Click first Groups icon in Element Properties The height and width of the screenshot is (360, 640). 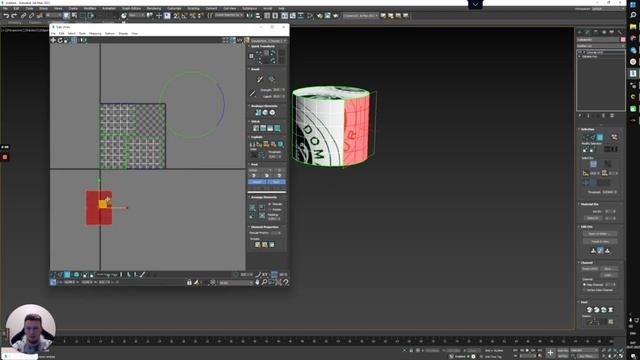tap(258, 244)
